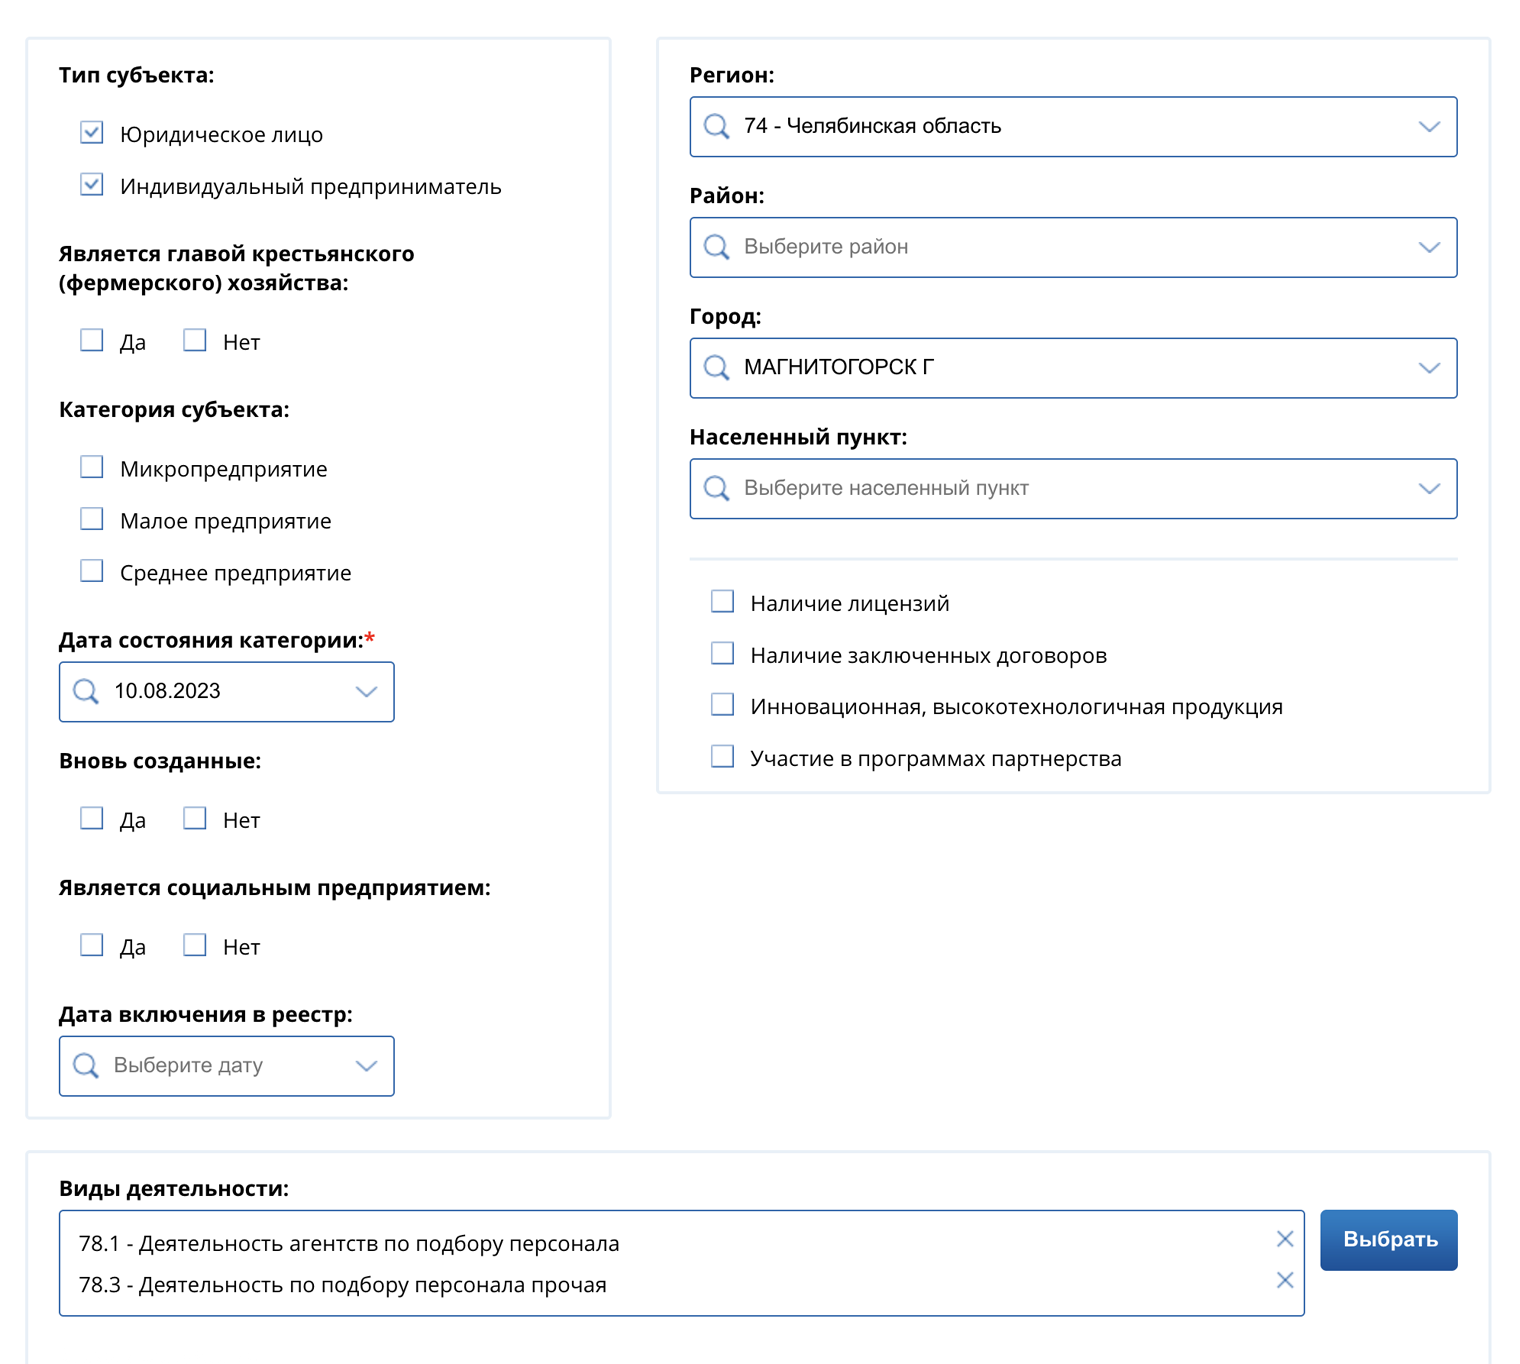This screenshot has width=1520, height=1364.
Task: Expand the Город dropdown arrow
Action: point(1429,368)
